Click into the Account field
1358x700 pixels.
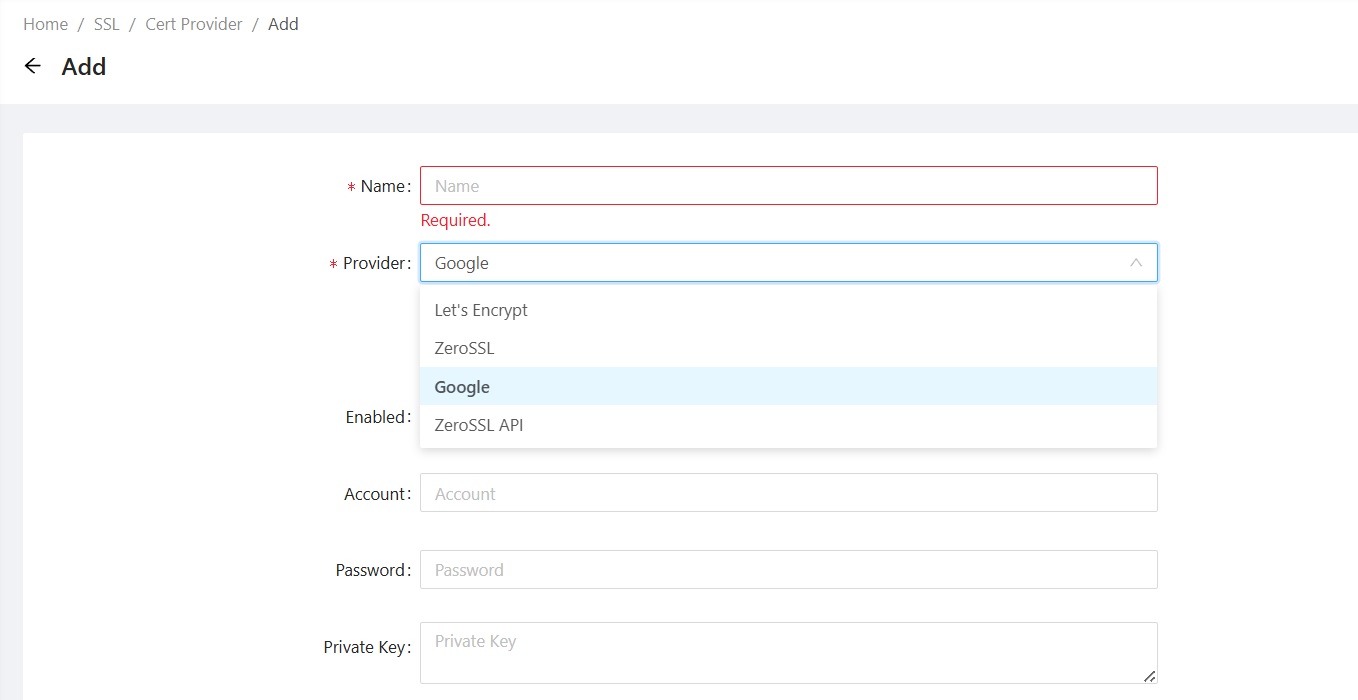coord(788,493)
